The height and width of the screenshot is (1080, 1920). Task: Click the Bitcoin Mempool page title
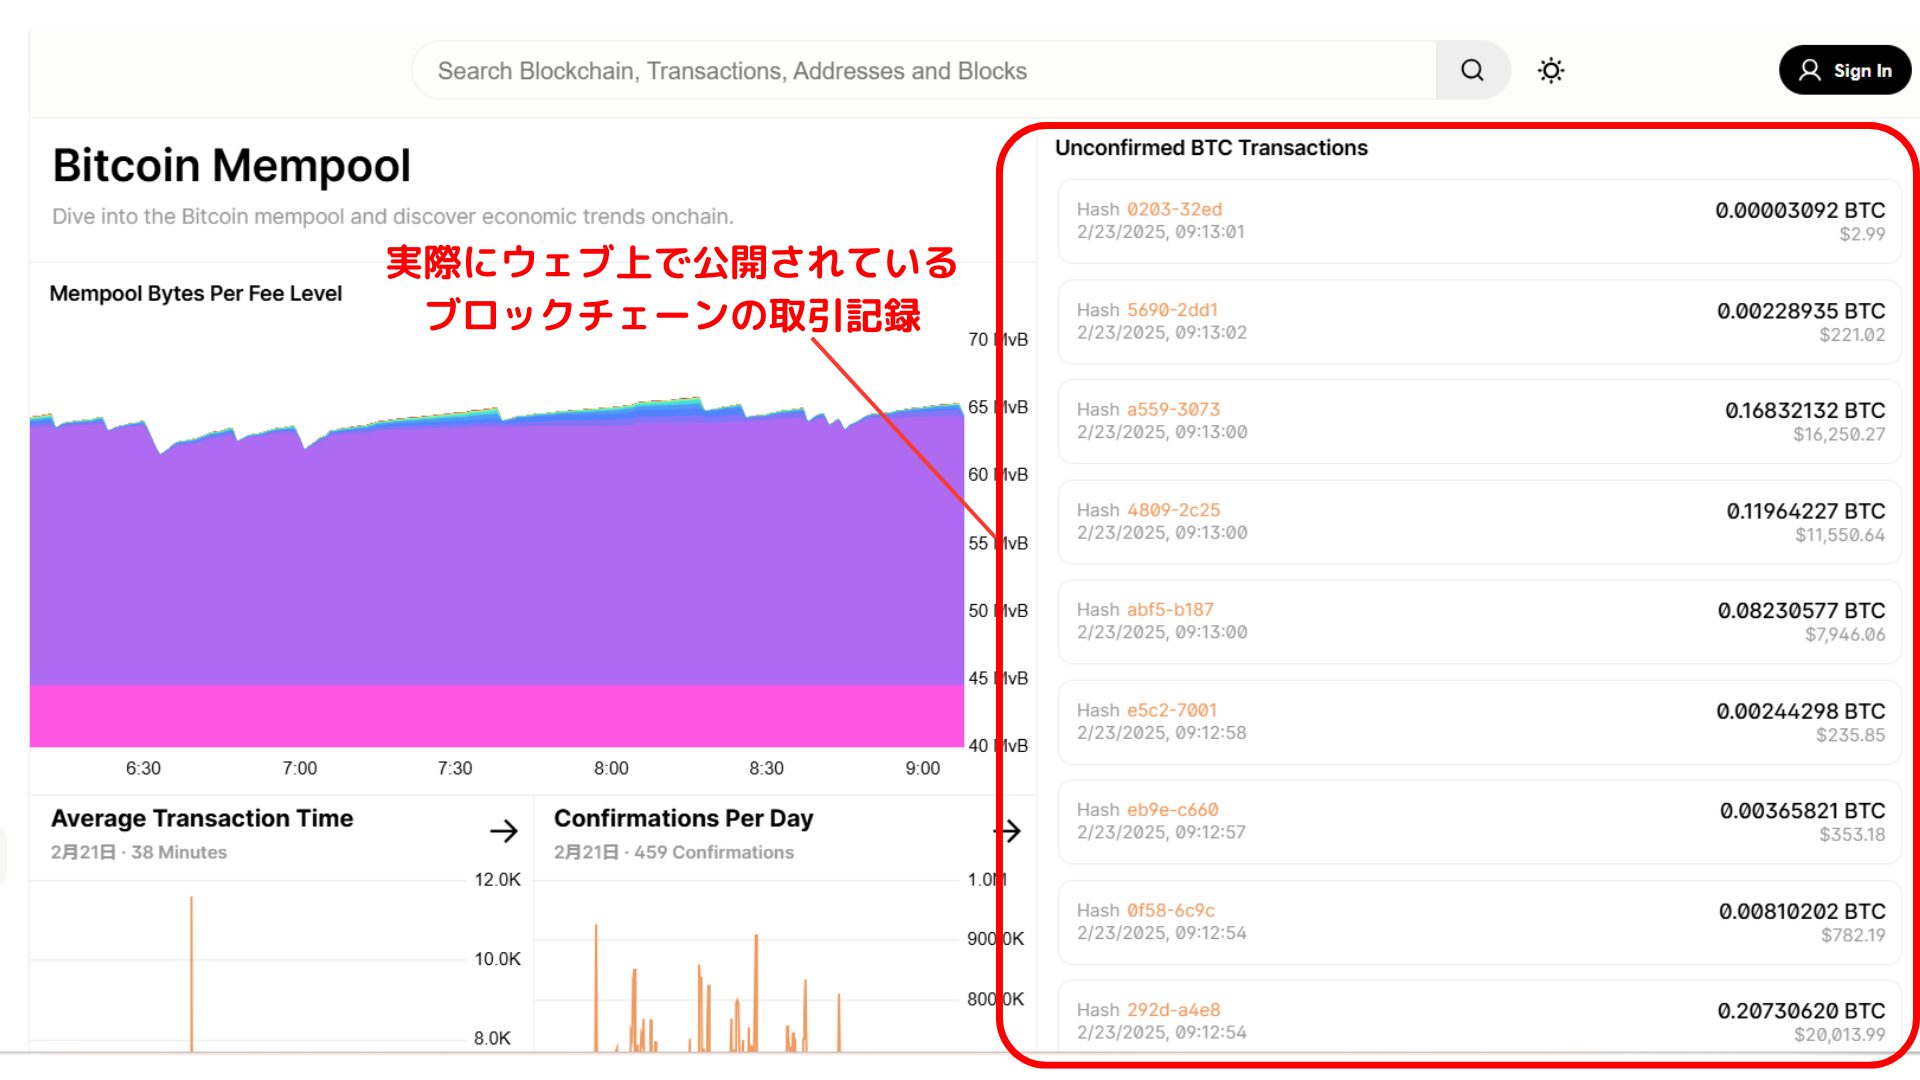tap(231, 165)
